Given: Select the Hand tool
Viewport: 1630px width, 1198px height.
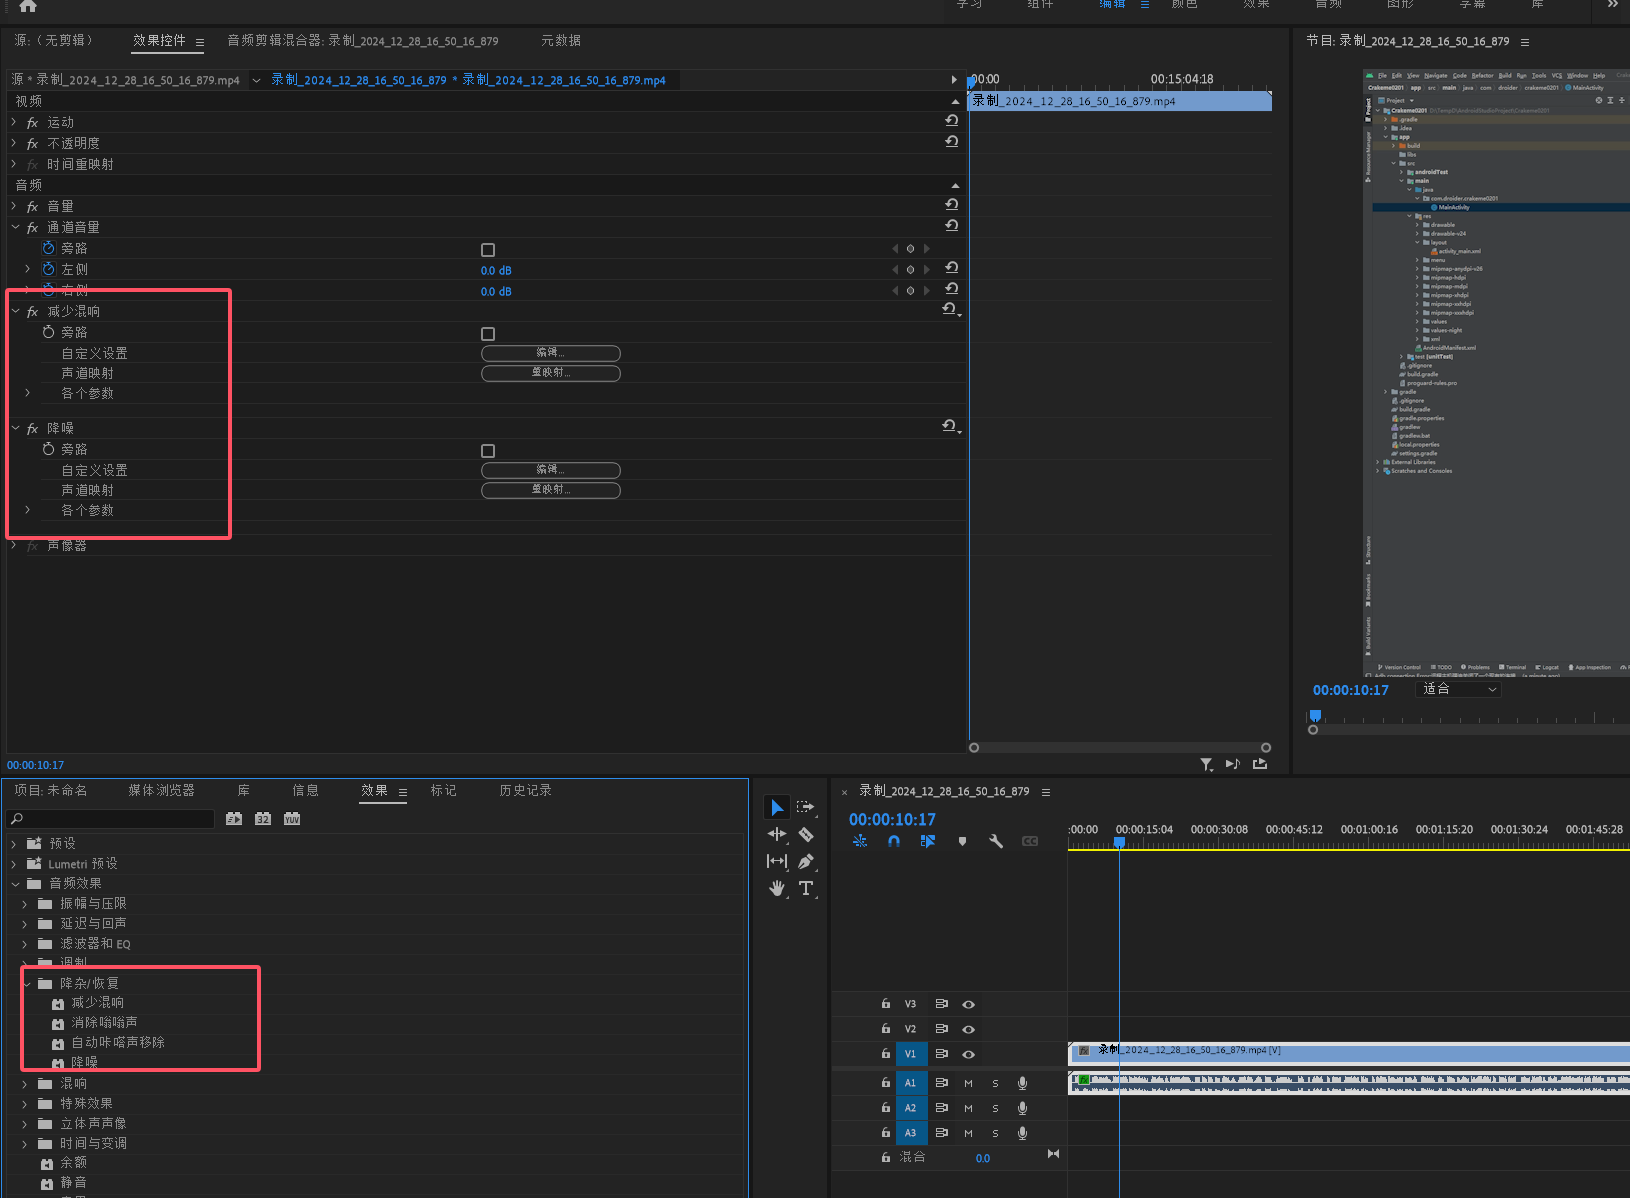Looking at the screenshot, I should pos(777,888).
